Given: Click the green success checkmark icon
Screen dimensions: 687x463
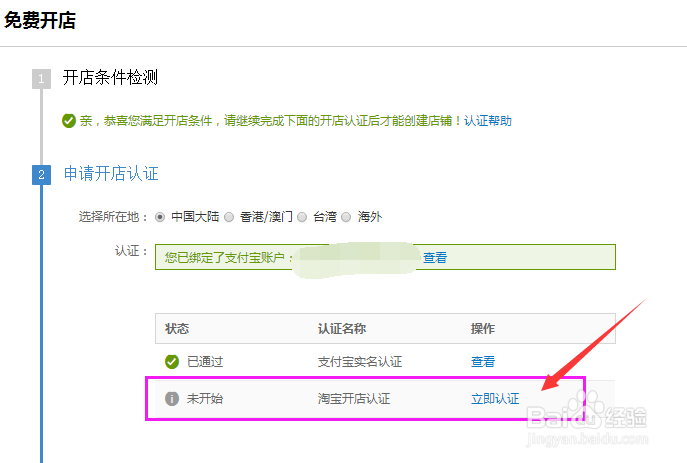Looking at the screenshot, I should (69, 121).
